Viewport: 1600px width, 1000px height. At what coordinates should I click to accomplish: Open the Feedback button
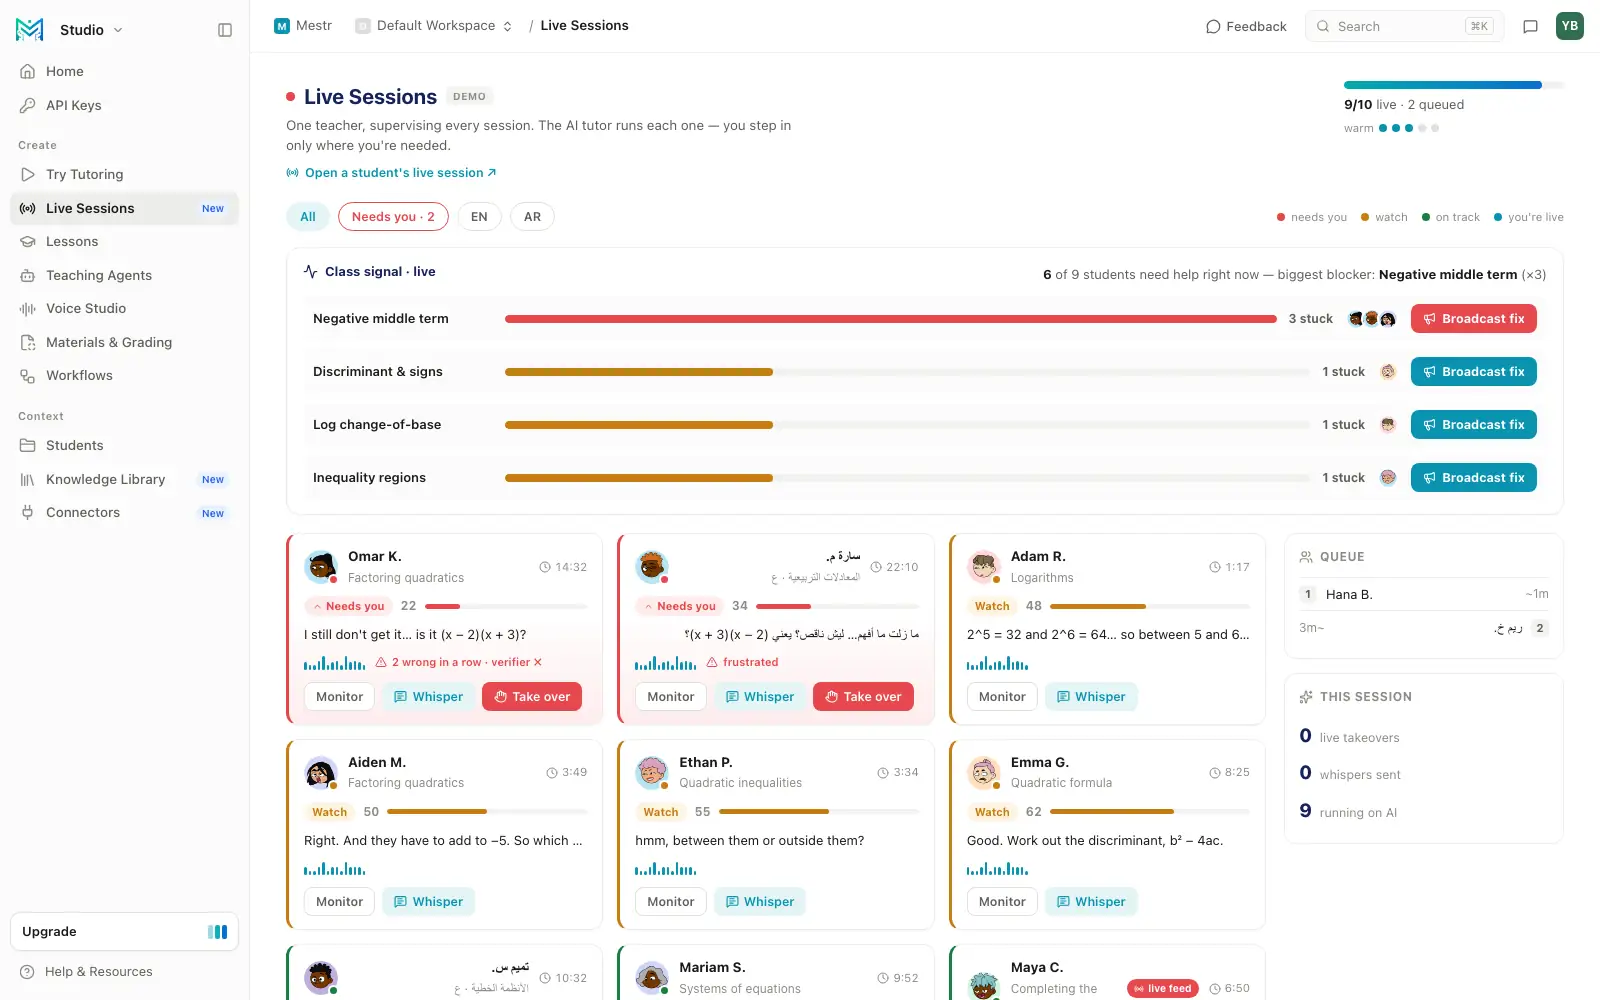point(1246,26)
